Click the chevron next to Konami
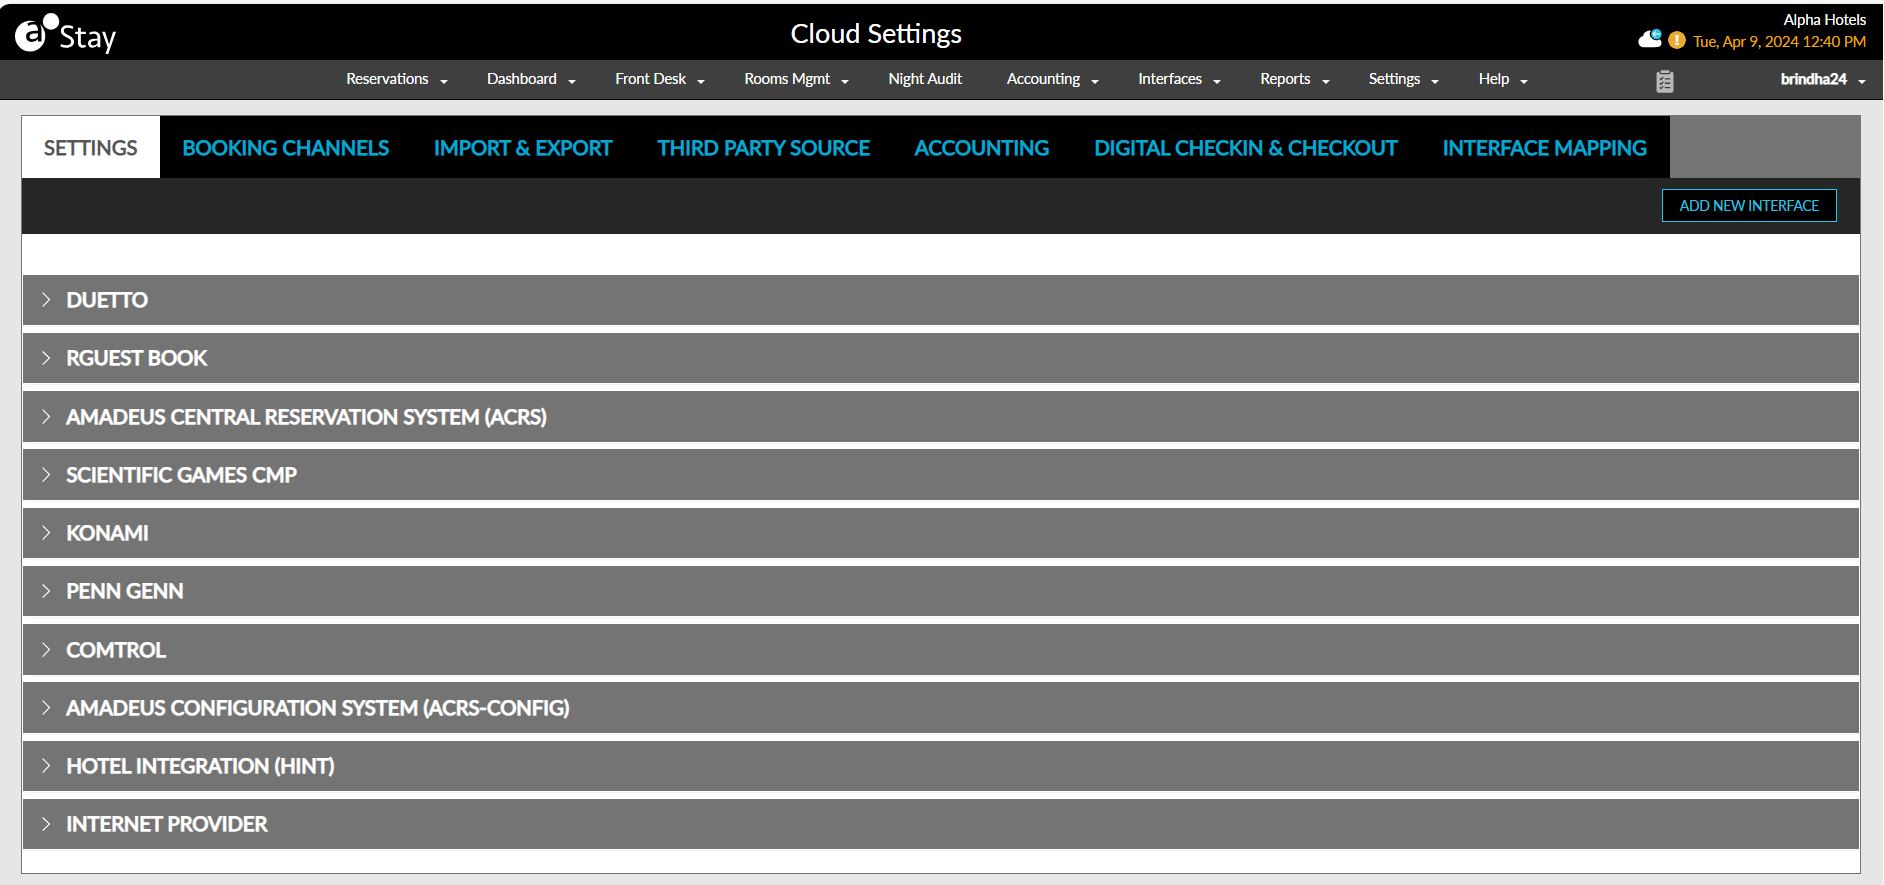The width and height of the screenshot is (1884, 885). click(46, 533)
